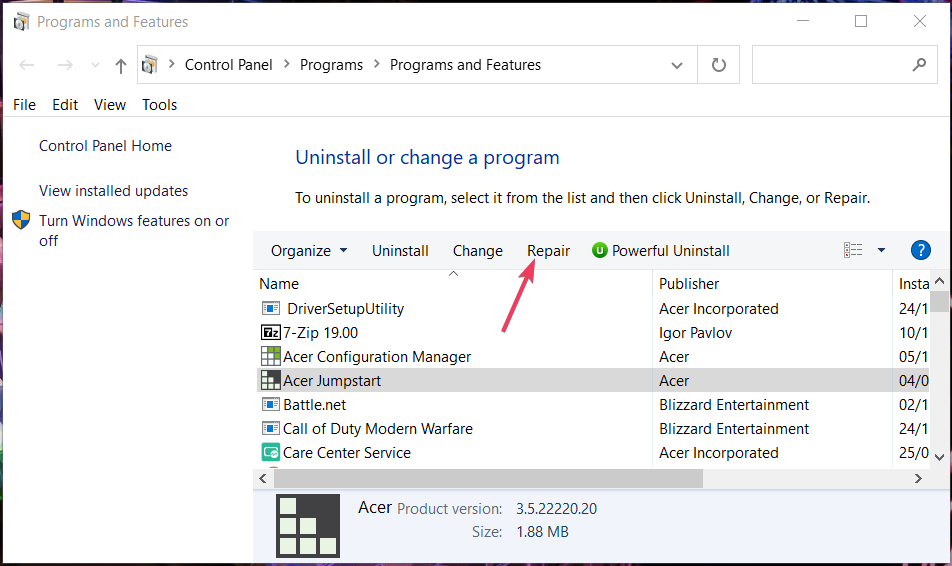Click the Windows shield icon in sidebar
952x566 pixels.
21,220
